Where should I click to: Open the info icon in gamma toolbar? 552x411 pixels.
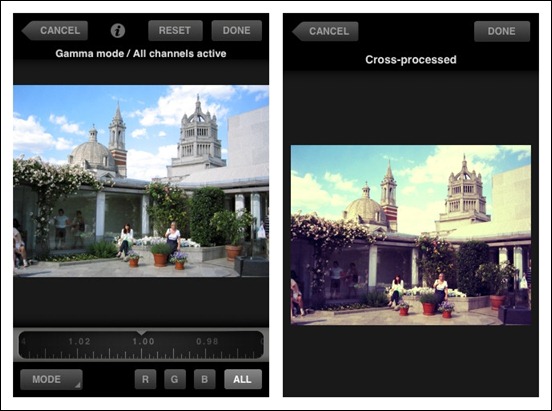pos(118,31)
